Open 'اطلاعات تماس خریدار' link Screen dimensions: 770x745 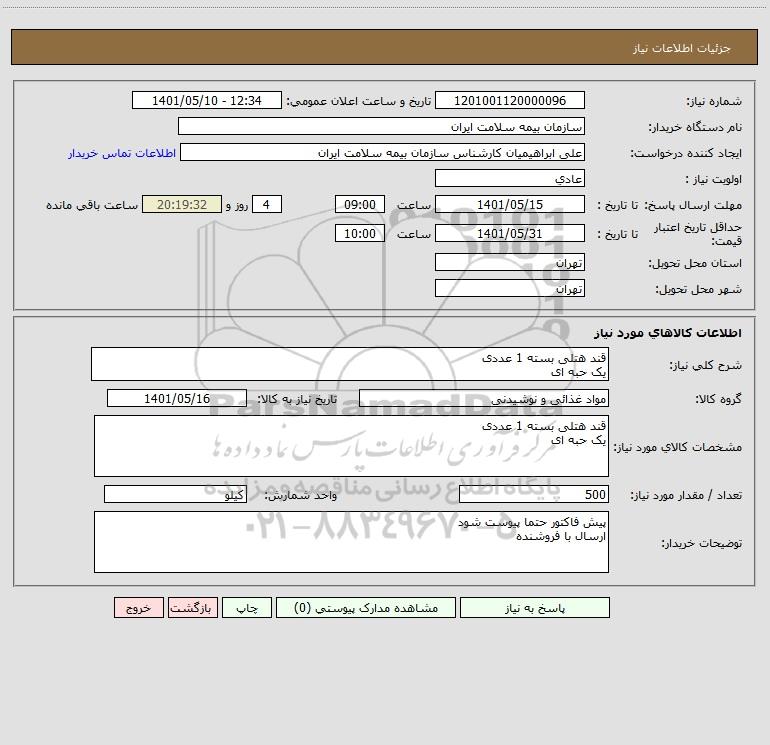122,153
